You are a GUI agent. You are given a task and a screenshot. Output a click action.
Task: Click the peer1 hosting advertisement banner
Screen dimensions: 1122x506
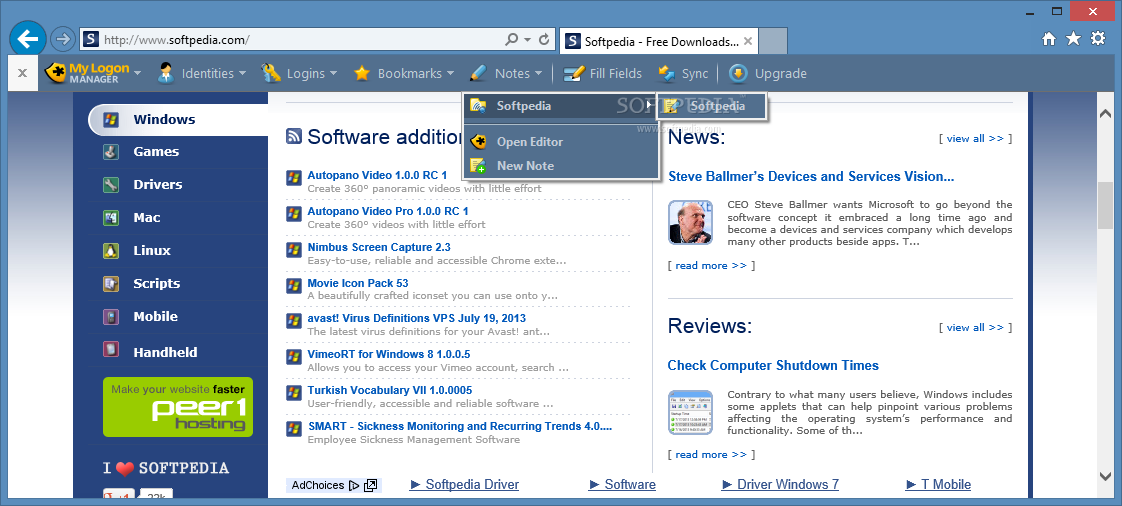pyautogui.click(x=177, y=407)
